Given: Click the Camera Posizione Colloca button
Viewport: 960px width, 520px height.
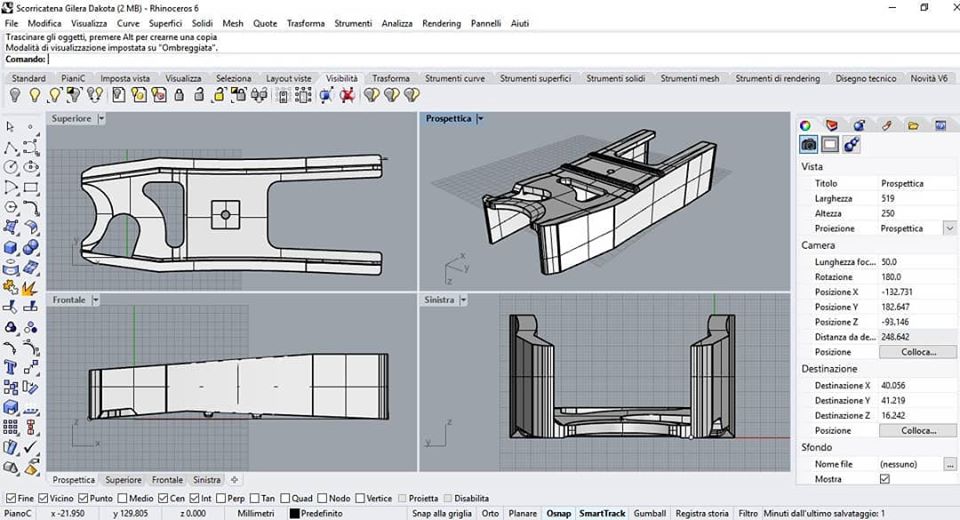Looking at the screenshot, I should point(917,352).
